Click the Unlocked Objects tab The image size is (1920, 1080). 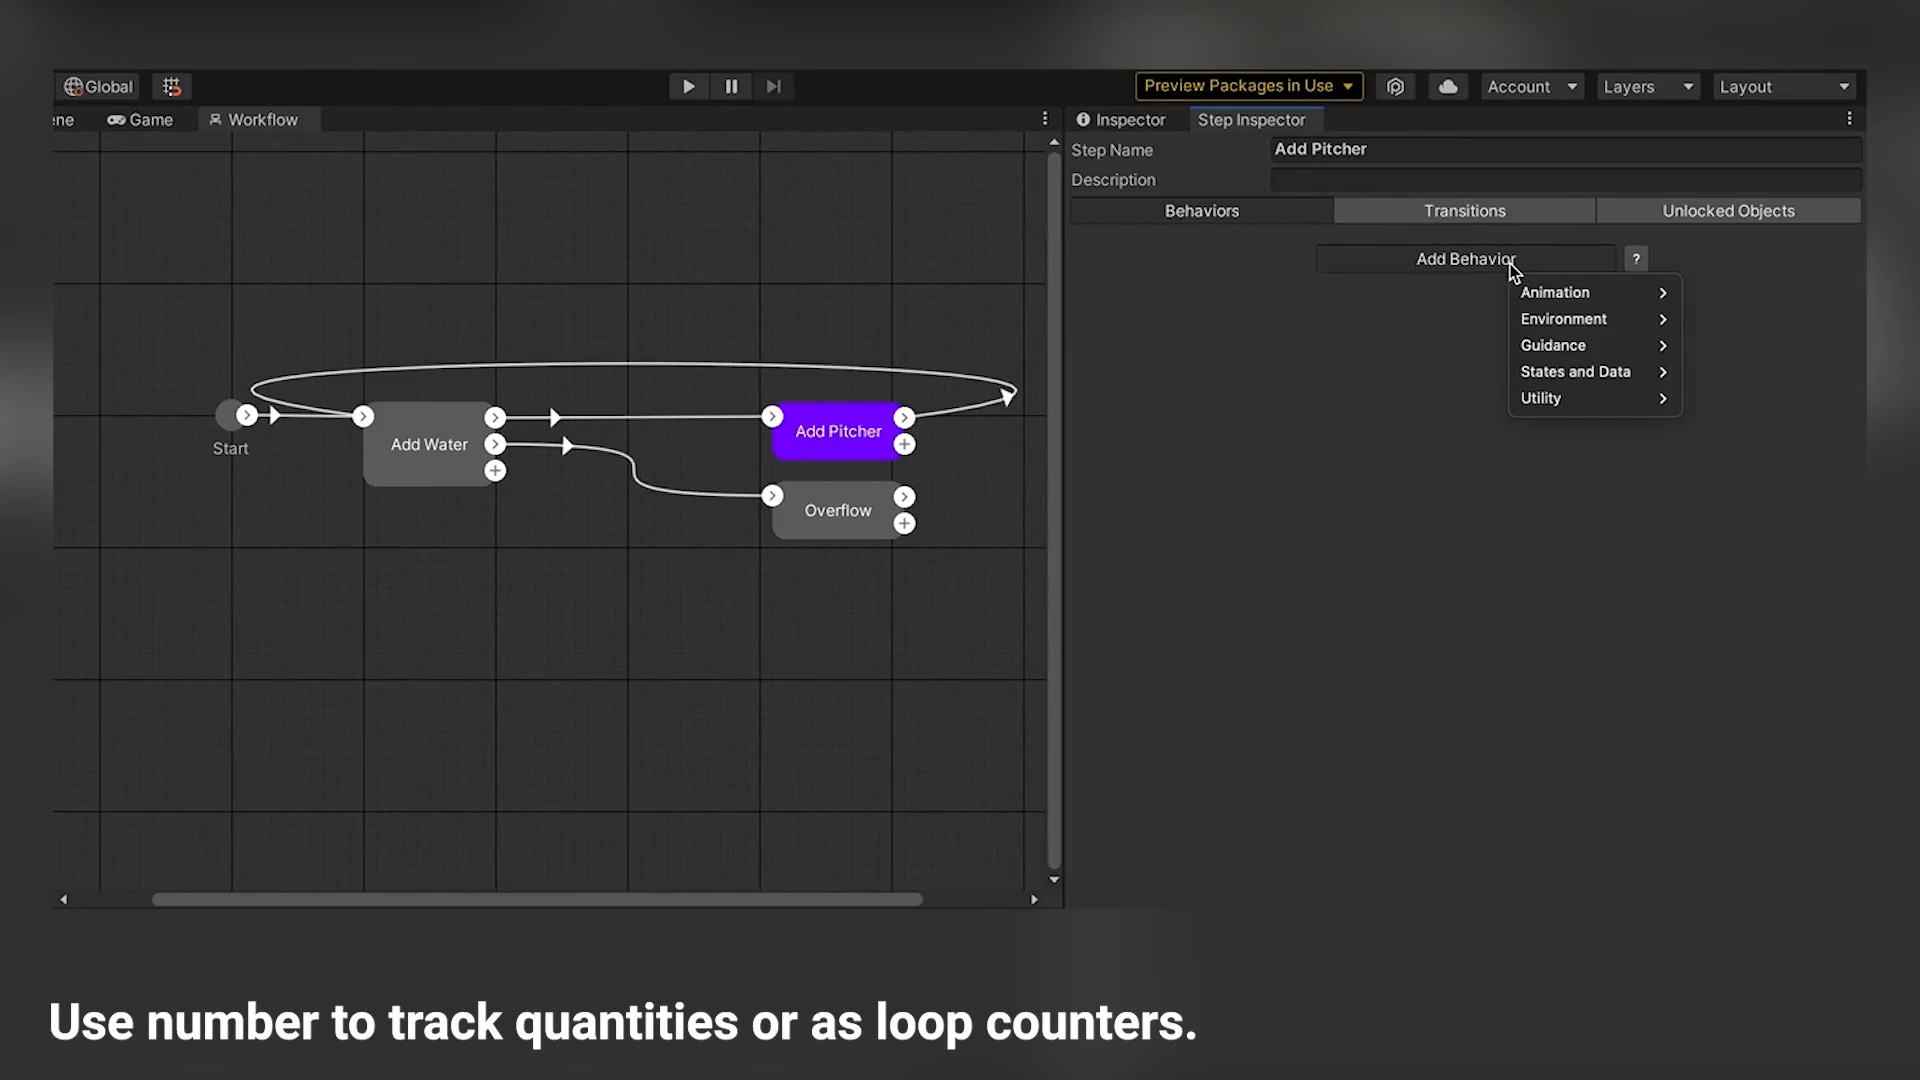tap(1729, 211)
